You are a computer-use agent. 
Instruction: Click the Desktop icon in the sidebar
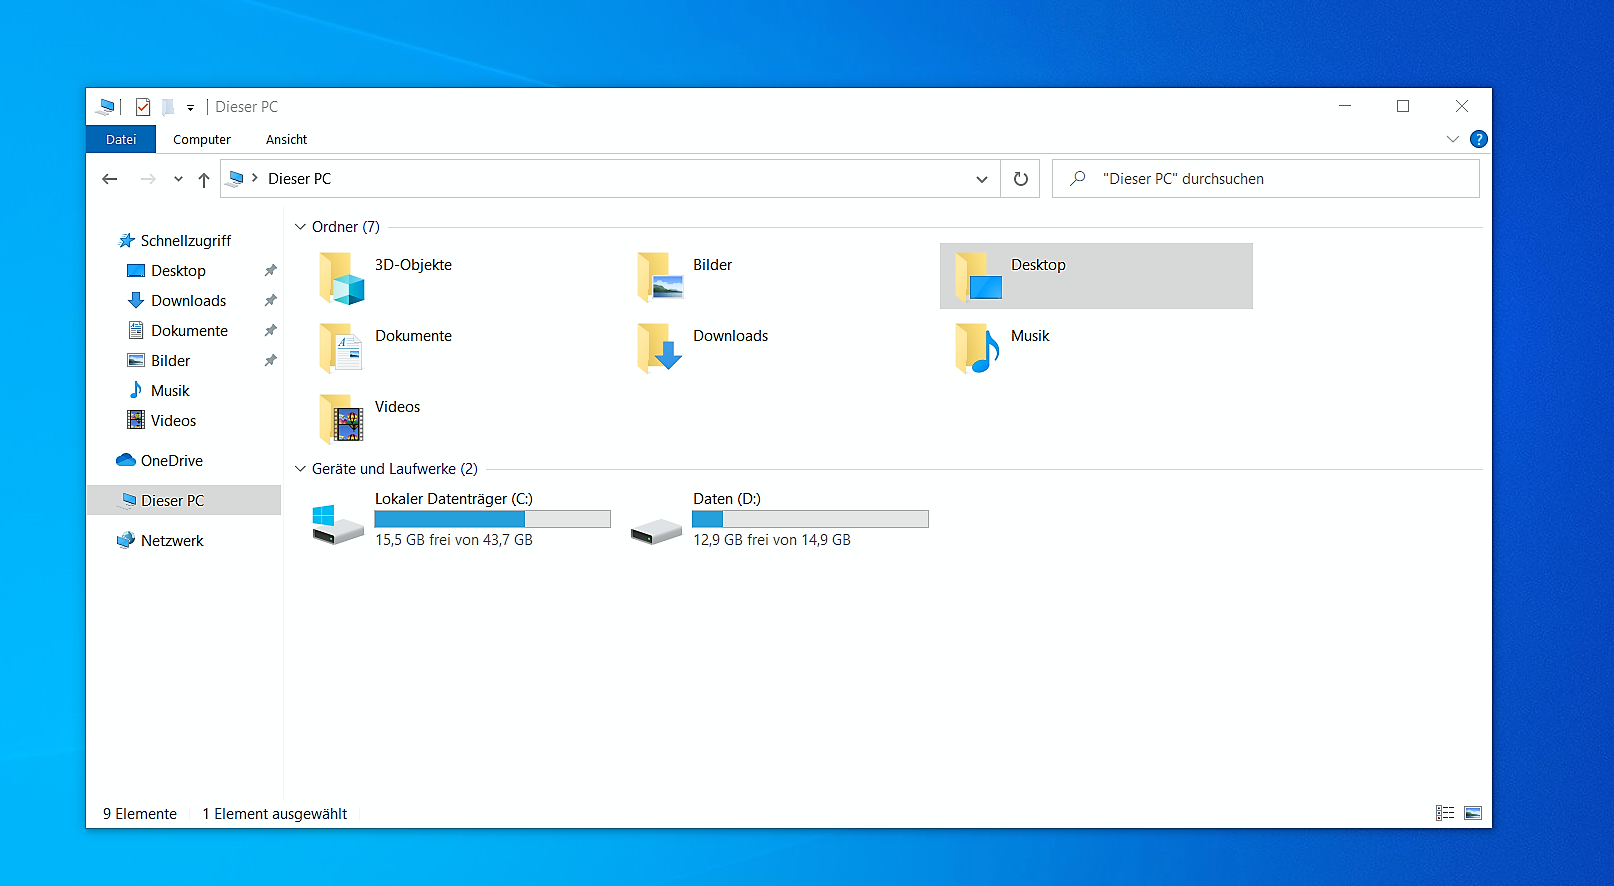pos(136,271)
